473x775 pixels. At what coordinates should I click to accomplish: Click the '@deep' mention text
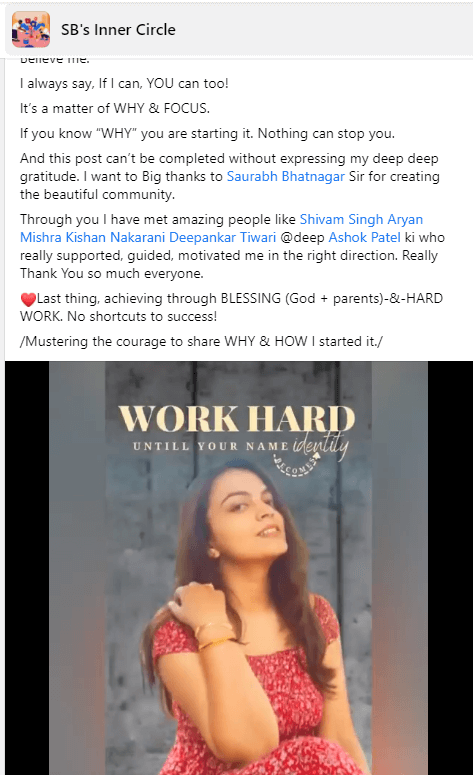click(302, 237)
